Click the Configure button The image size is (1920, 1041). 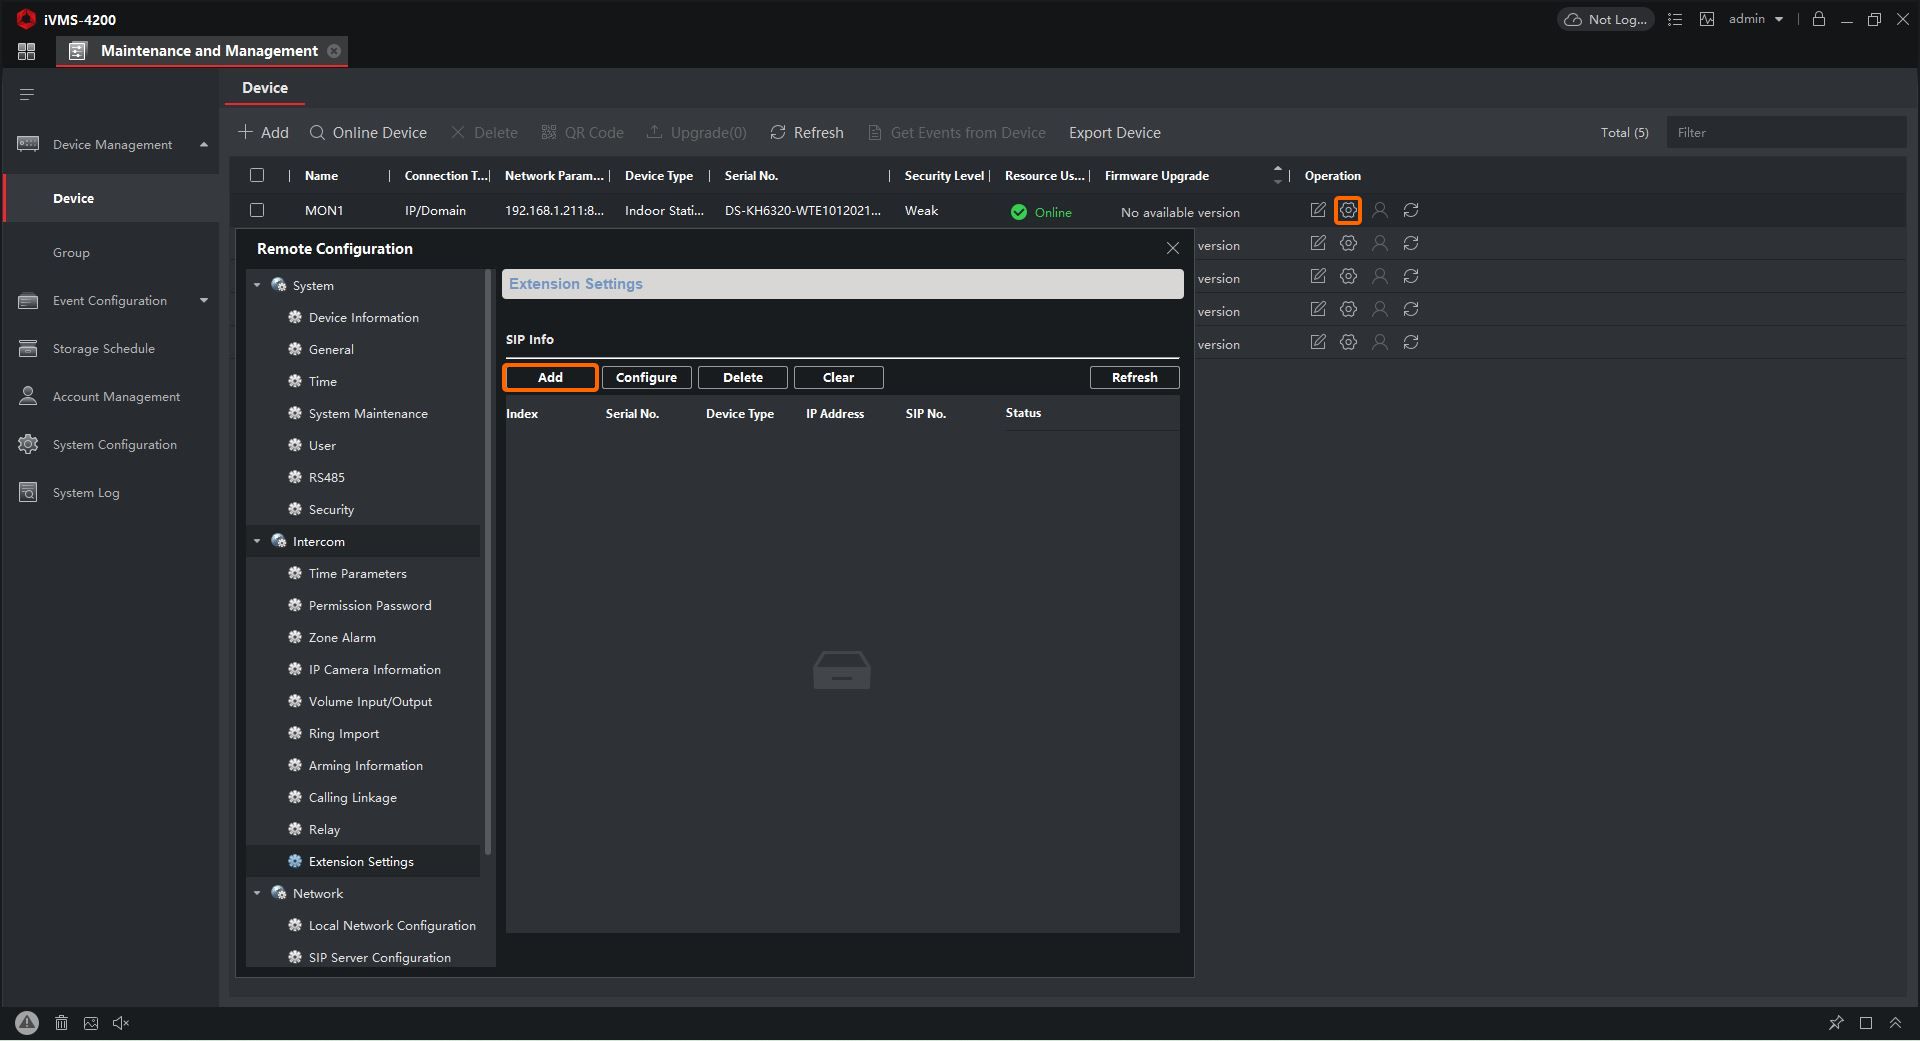(x=646, y=378)
